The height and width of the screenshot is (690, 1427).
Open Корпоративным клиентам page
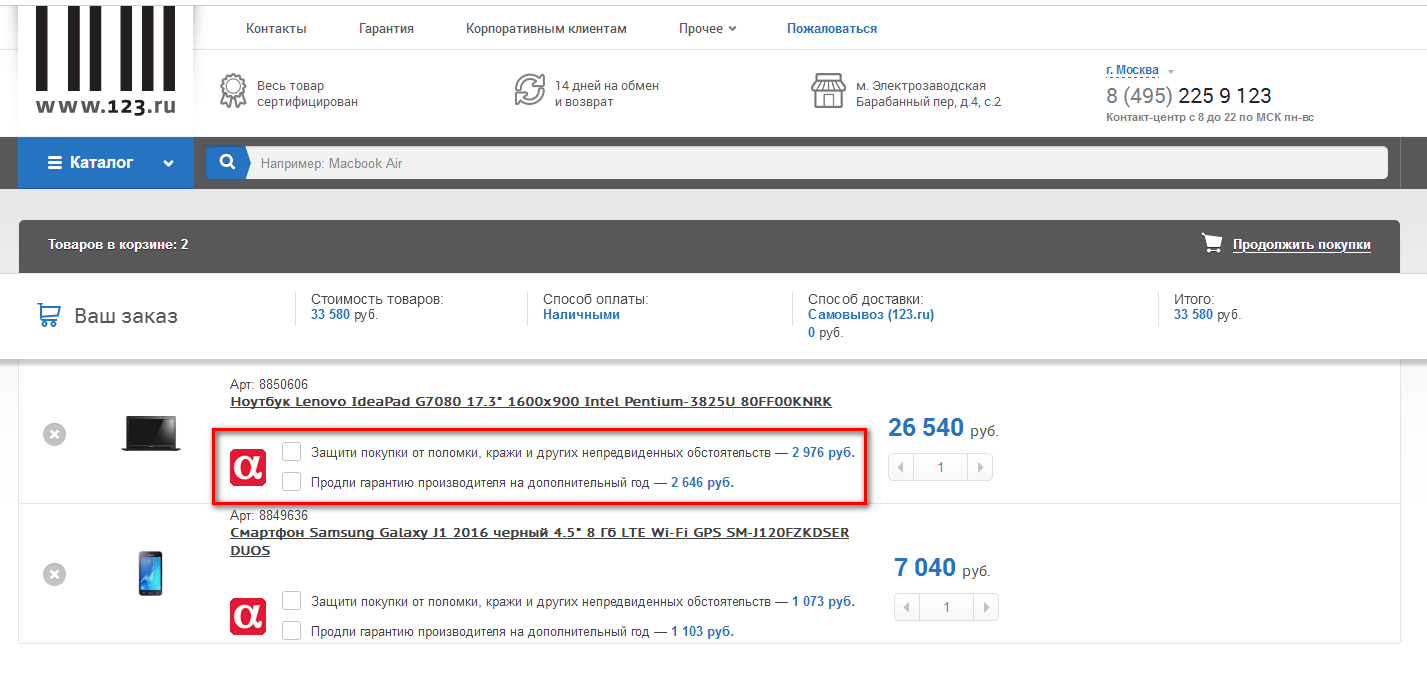pyautogui.click(x=546, y=29)
